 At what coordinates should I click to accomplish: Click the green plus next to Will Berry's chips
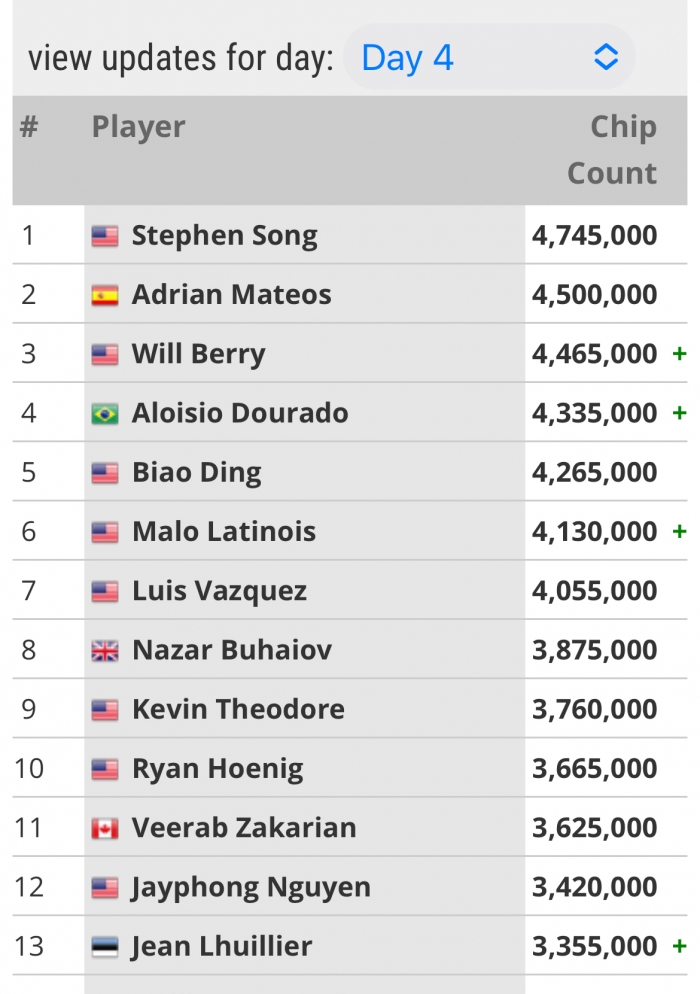pos(679,354)
